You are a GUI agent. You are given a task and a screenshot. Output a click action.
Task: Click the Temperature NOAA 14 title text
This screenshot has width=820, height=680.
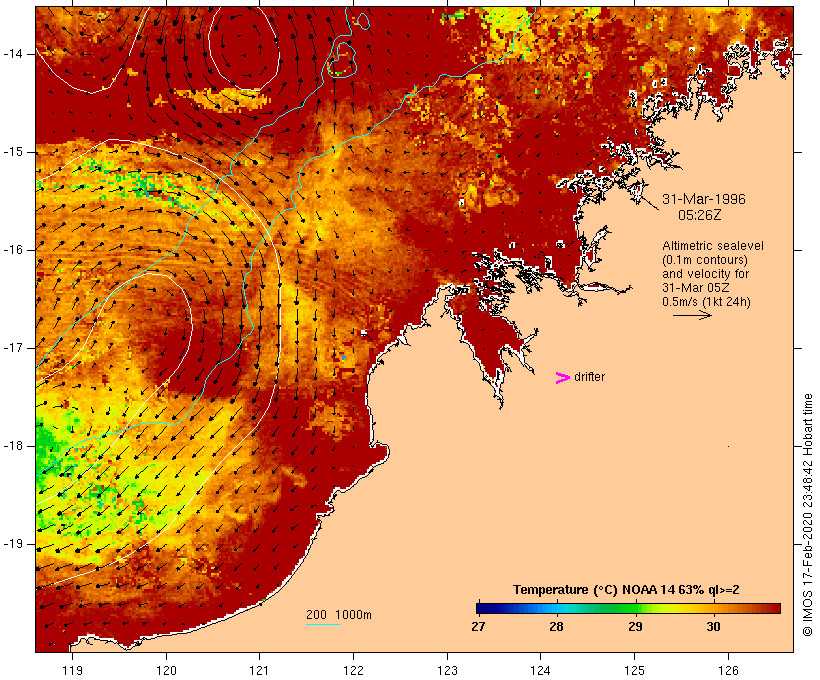[626, 590]
